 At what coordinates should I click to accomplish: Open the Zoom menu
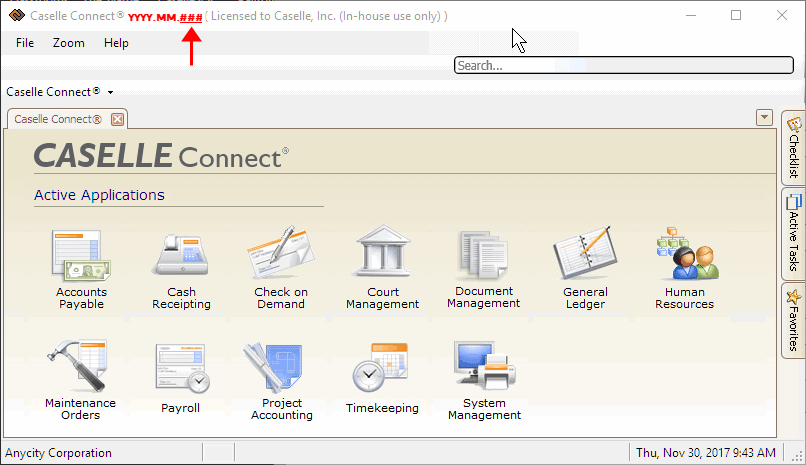[x=68, y=43]
